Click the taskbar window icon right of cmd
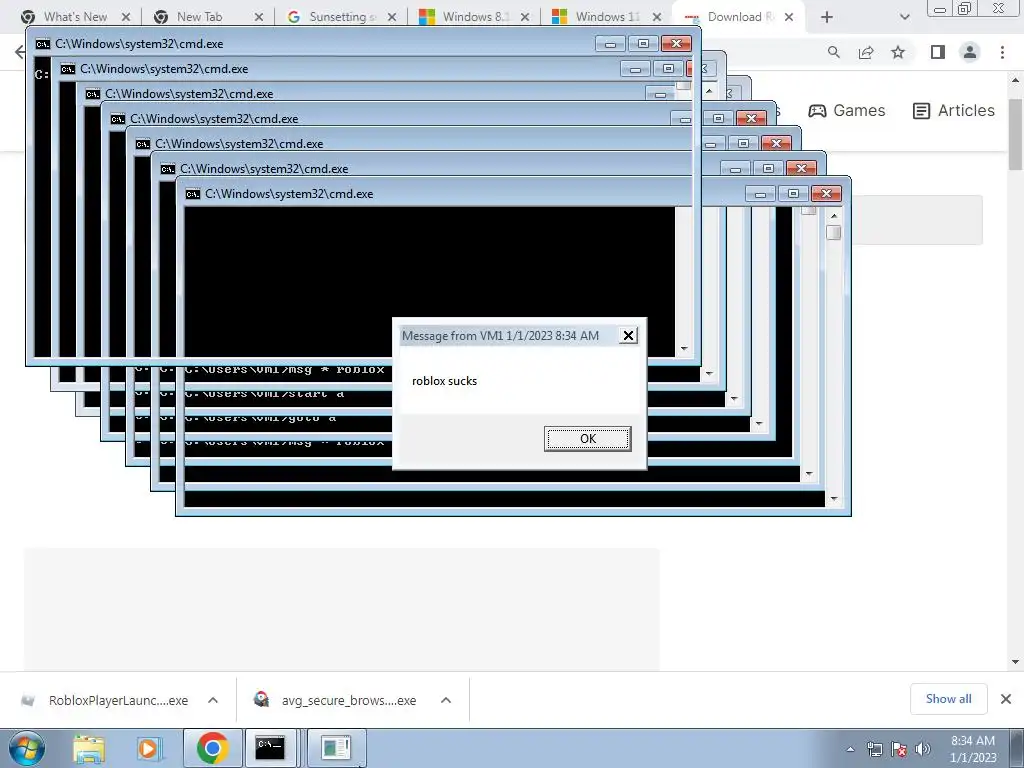The image size is (1024, 768). 336,748
